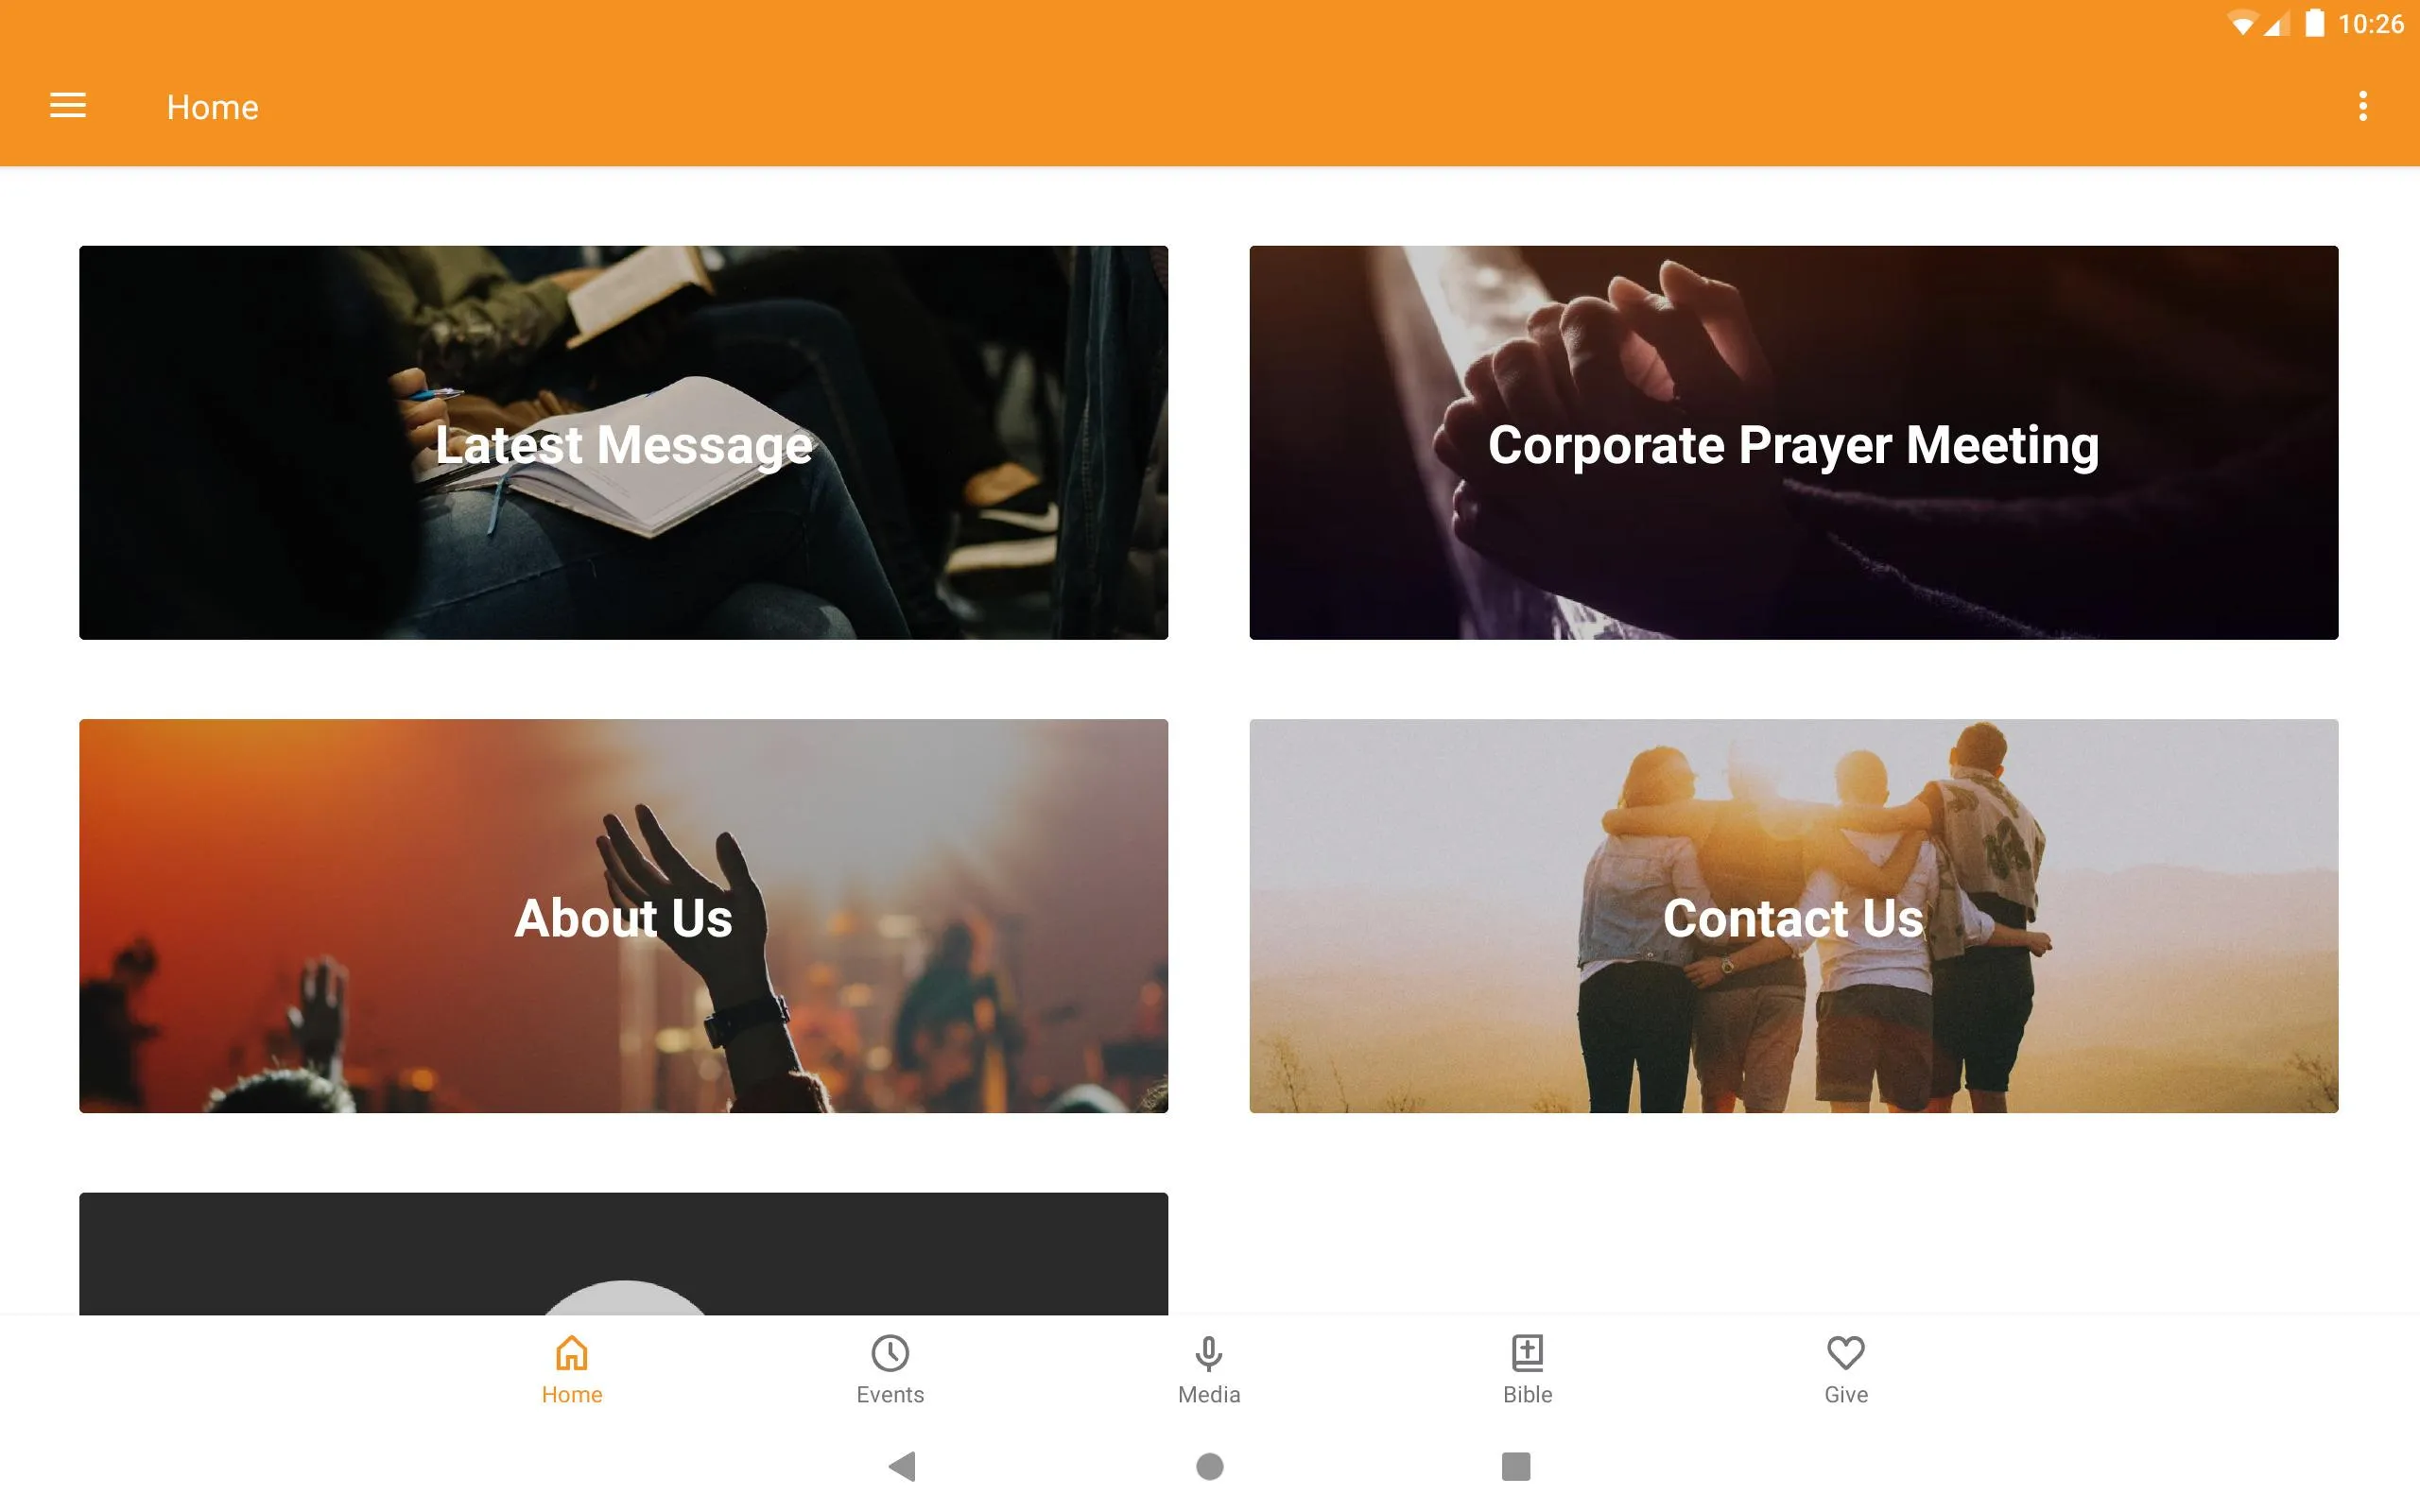Screen dimensions: 2420x1512
Task: Tap the About Us section
Action: coord(624,915)
